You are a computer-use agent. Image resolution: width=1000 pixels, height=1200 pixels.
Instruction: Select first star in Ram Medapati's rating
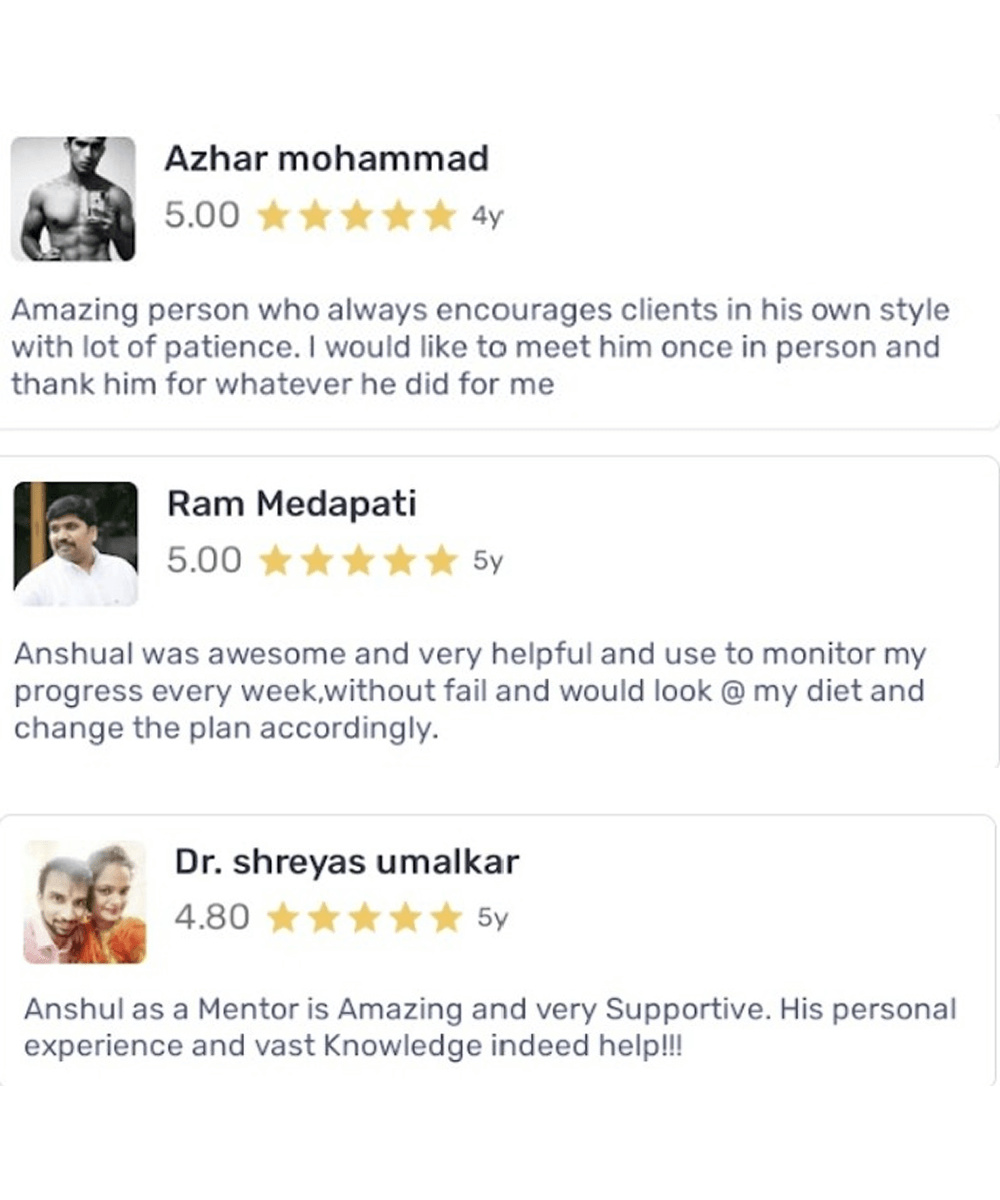[275, 562]
